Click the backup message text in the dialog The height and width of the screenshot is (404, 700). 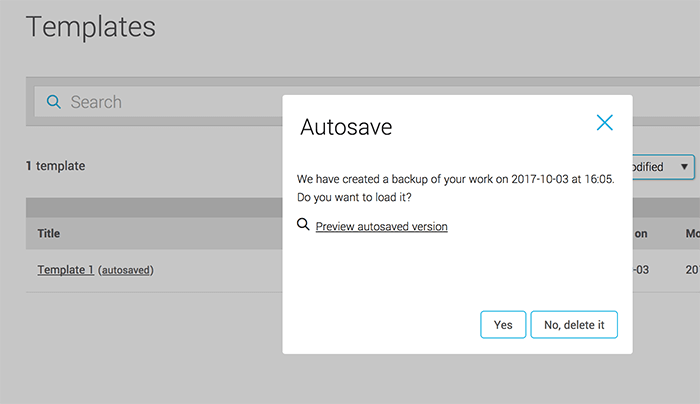(455, 178)
